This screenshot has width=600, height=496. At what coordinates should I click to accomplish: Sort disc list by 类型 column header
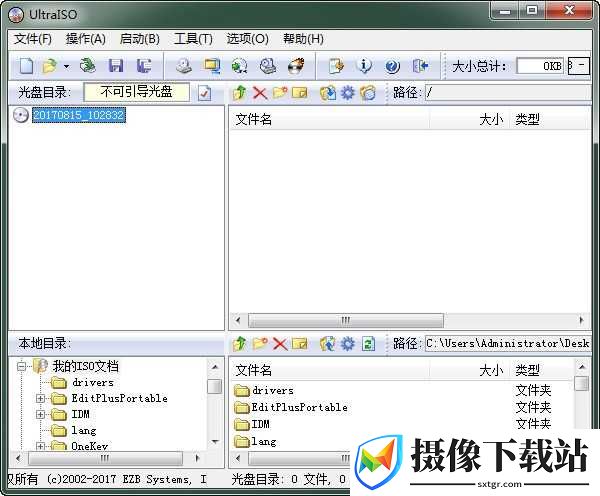tap(549, 119)
